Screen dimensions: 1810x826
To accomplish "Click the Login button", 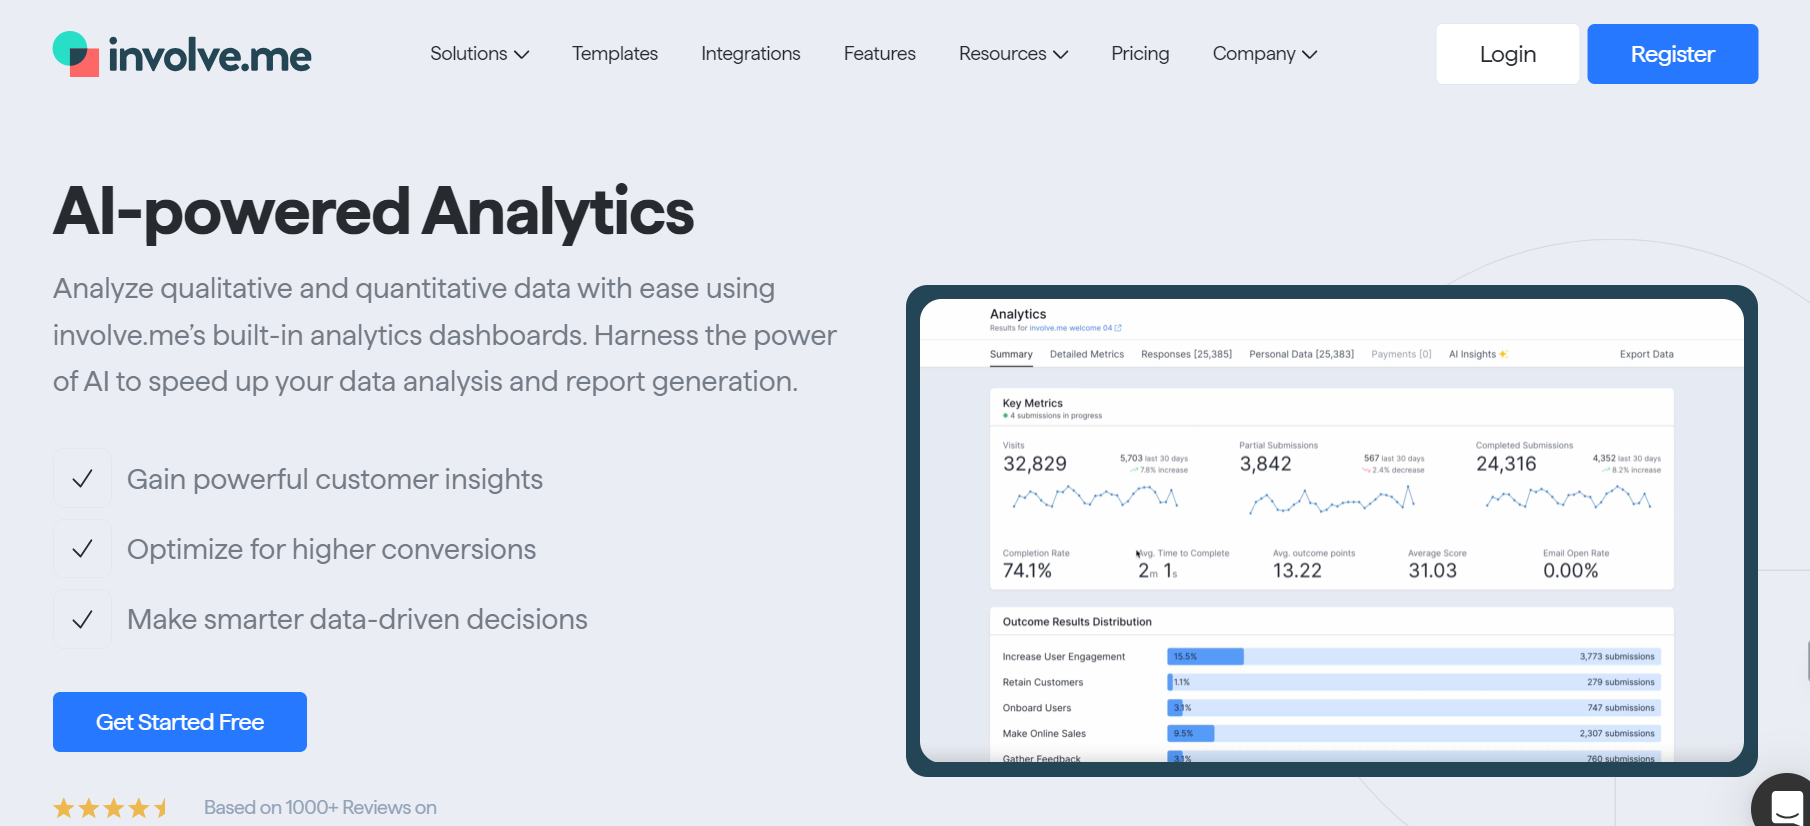I will pos(1508,54).
